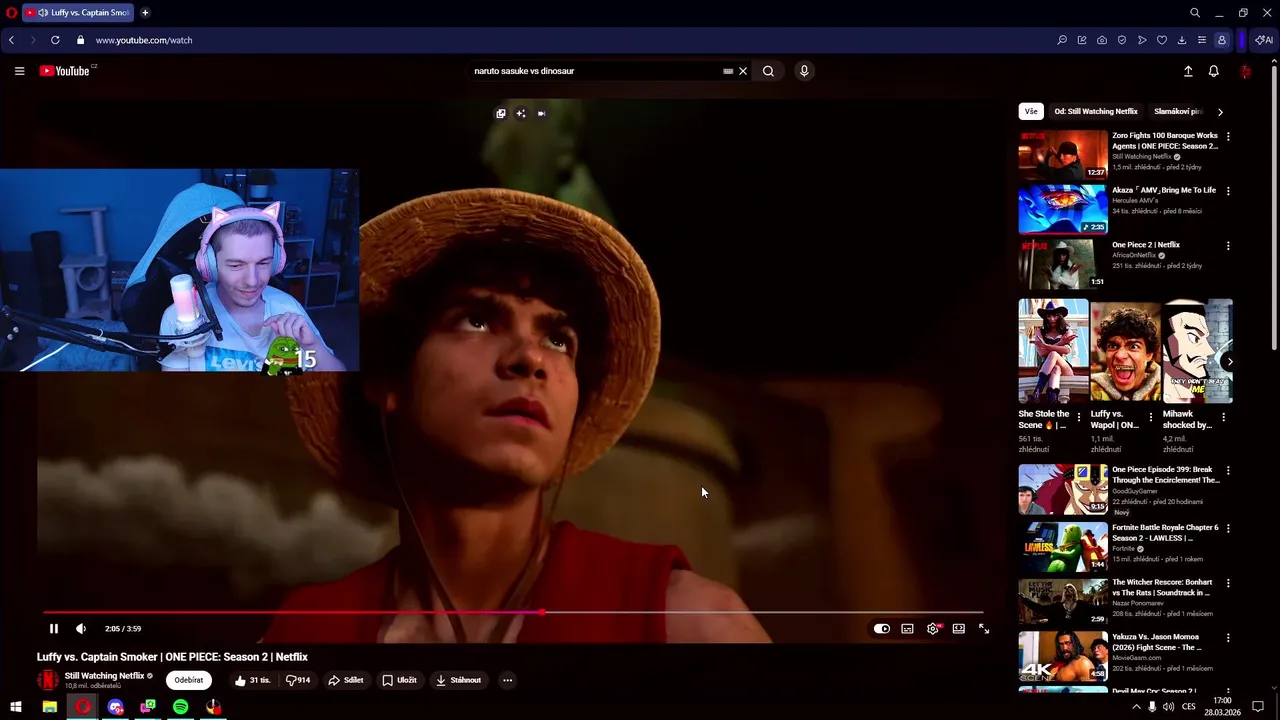The image size is (1280, 720).
Task: Open YouTube notifications bell
Action: click(x=1214, y=71)
